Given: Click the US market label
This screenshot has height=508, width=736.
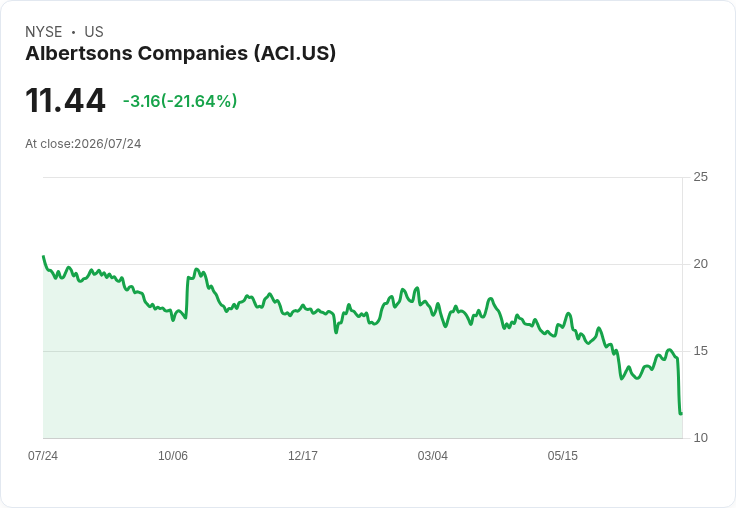Looking at the screenshot, I should coord(94,32).
